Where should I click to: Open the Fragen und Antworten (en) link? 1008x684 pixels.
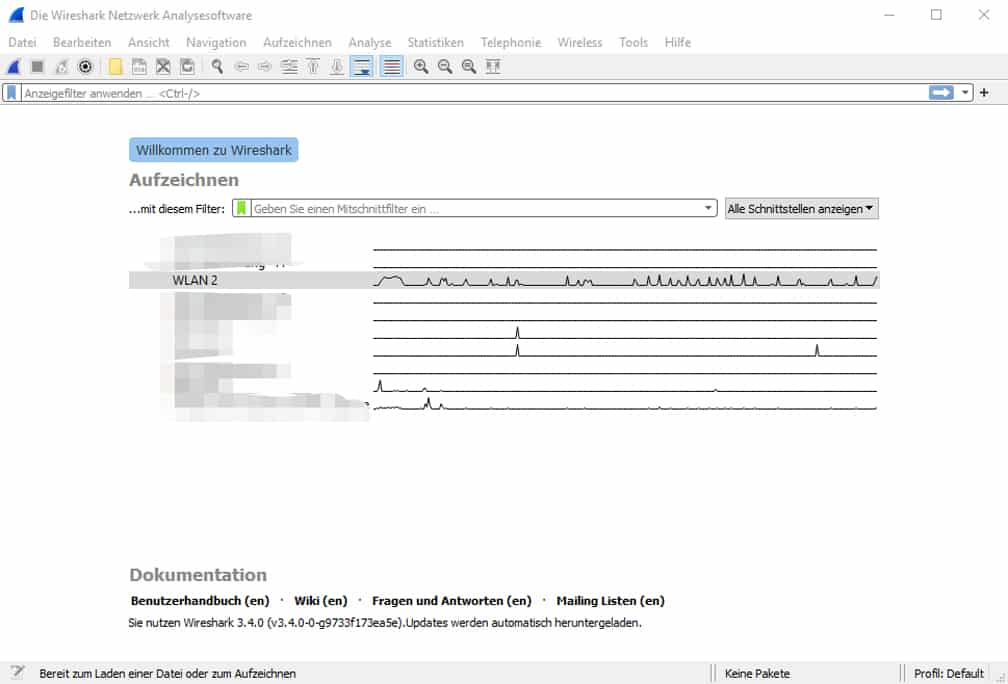click(451, 600)
